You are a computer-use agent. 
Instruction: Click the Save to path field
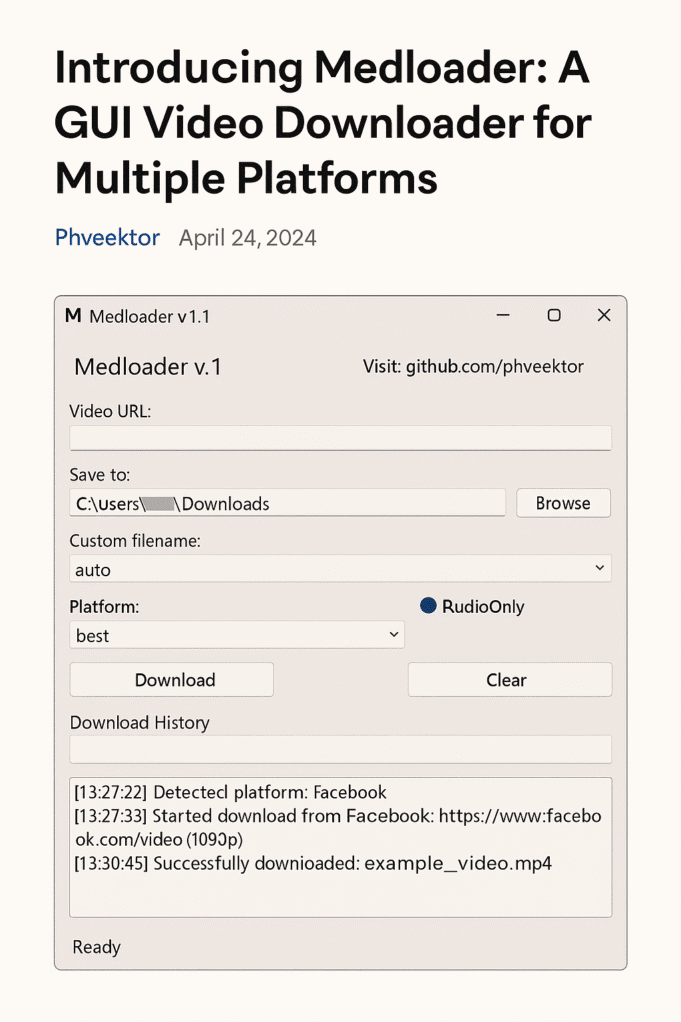point(287,503)
